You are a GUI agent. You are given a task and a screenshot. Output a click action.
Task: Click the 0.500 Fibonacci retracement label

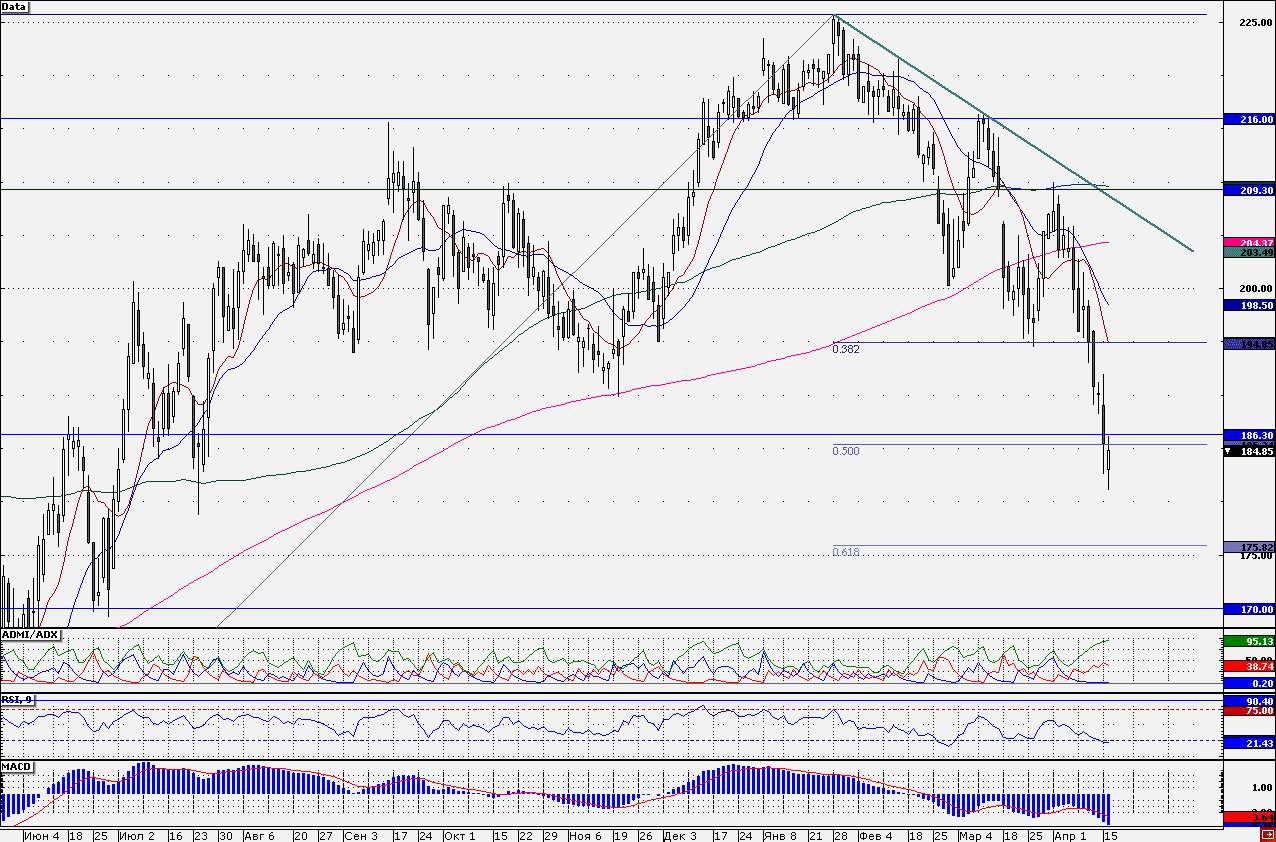(x=846, y=451)
